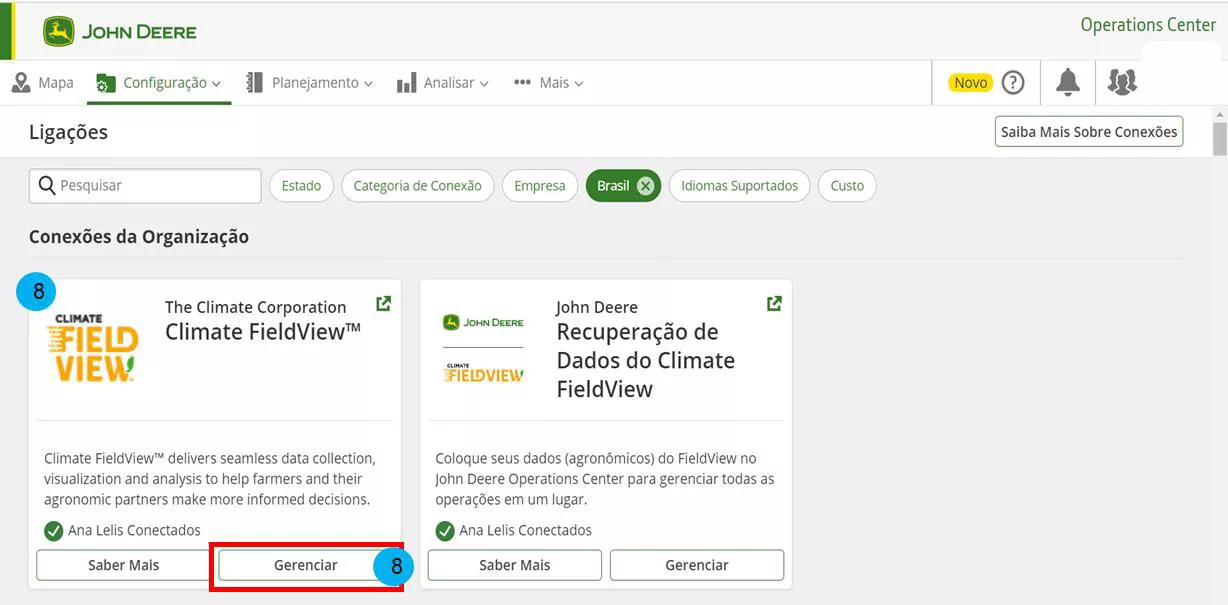1228x605 pixels.
Task: Open the notifications bell
Action: pos(1068,83)
